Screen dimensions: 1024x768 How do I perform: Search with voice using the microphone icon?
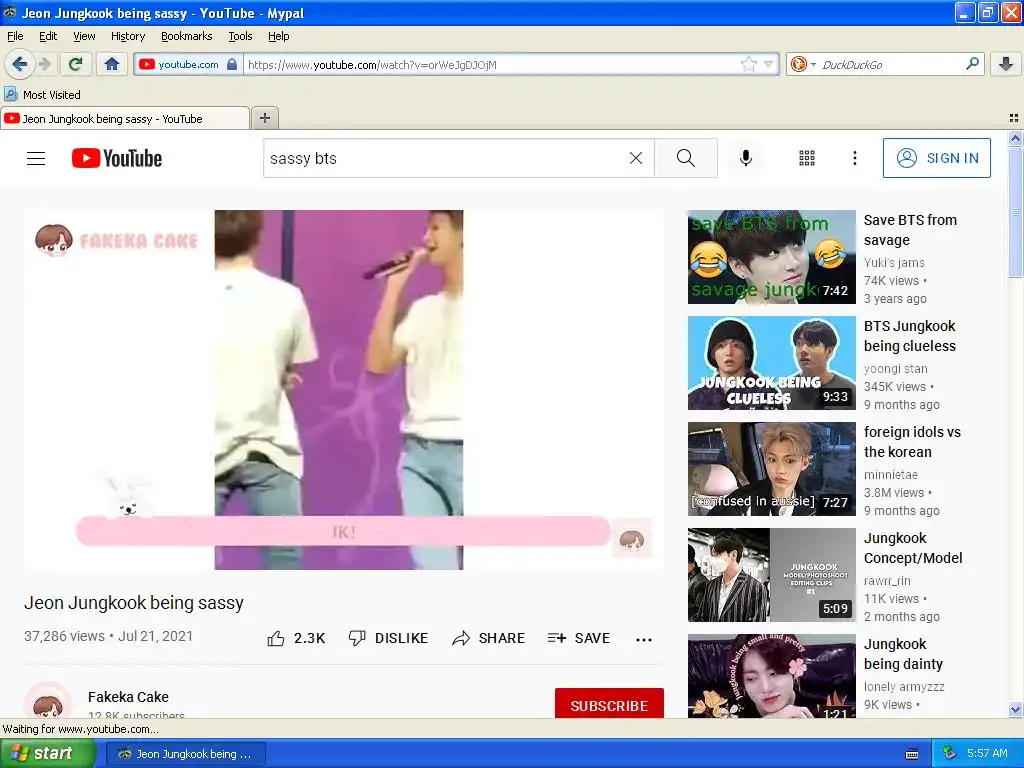click(746, 158)
